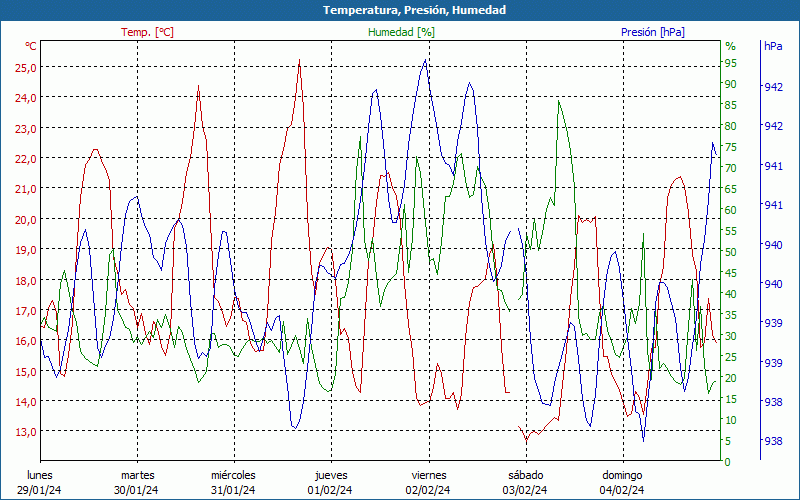The image size is (800, 500).
Task: Click the '24,0' temperature axis value
Action: (x=26, y=97)
